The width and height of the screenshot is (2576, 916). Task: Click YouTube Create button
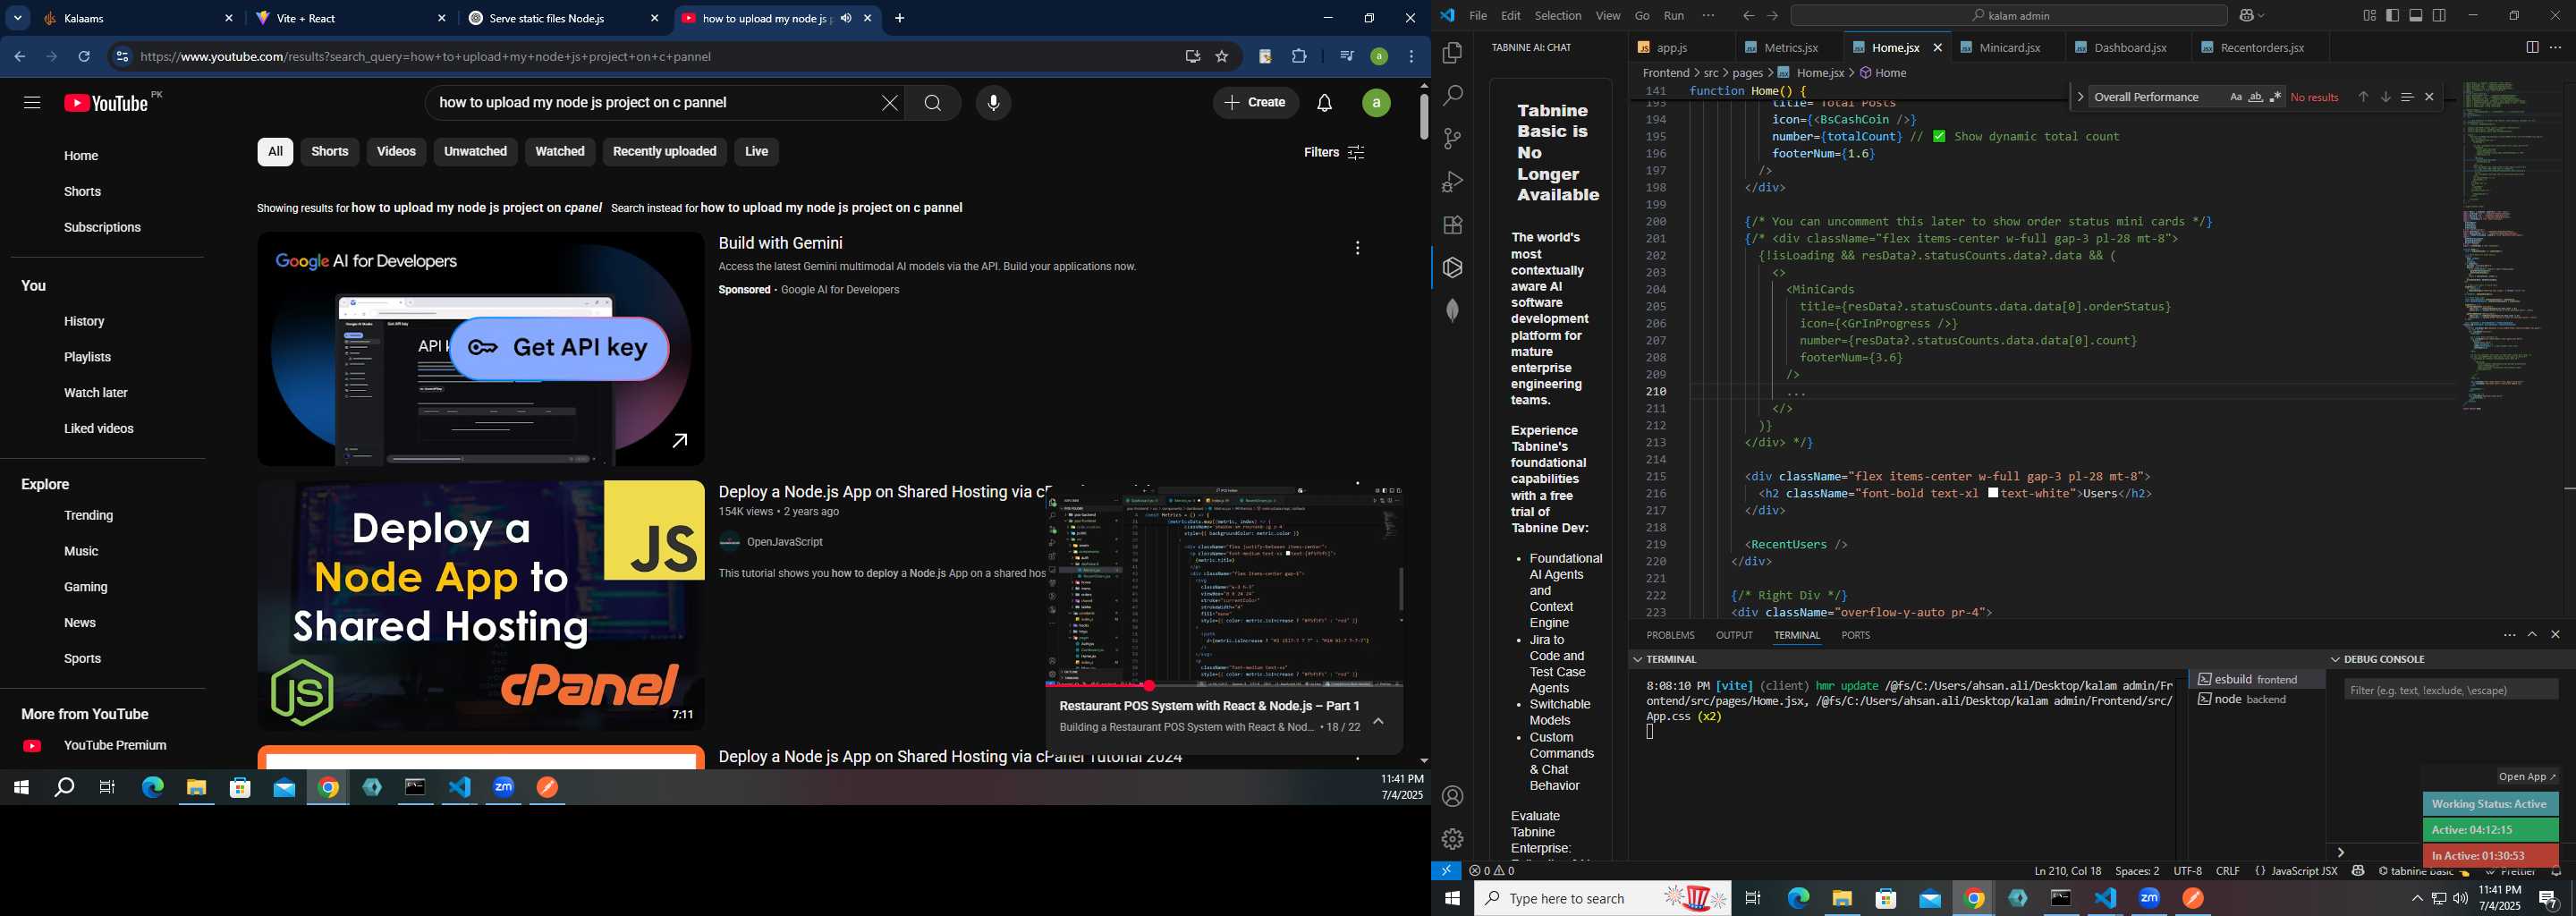coord(1256,103)
